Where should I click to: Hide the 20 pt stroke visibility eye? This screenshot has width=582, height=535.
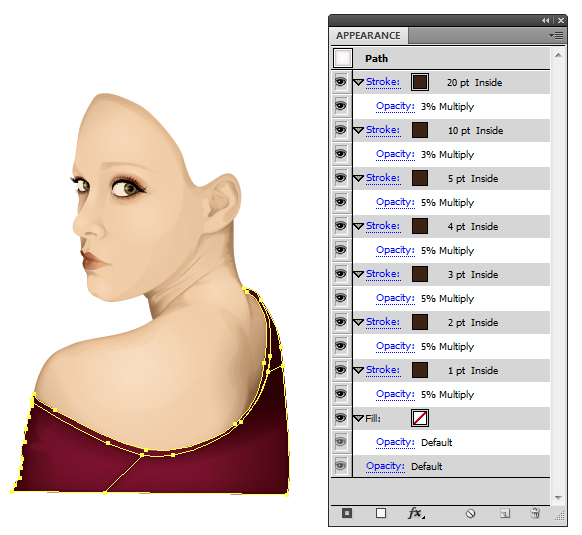click(340, 81)
